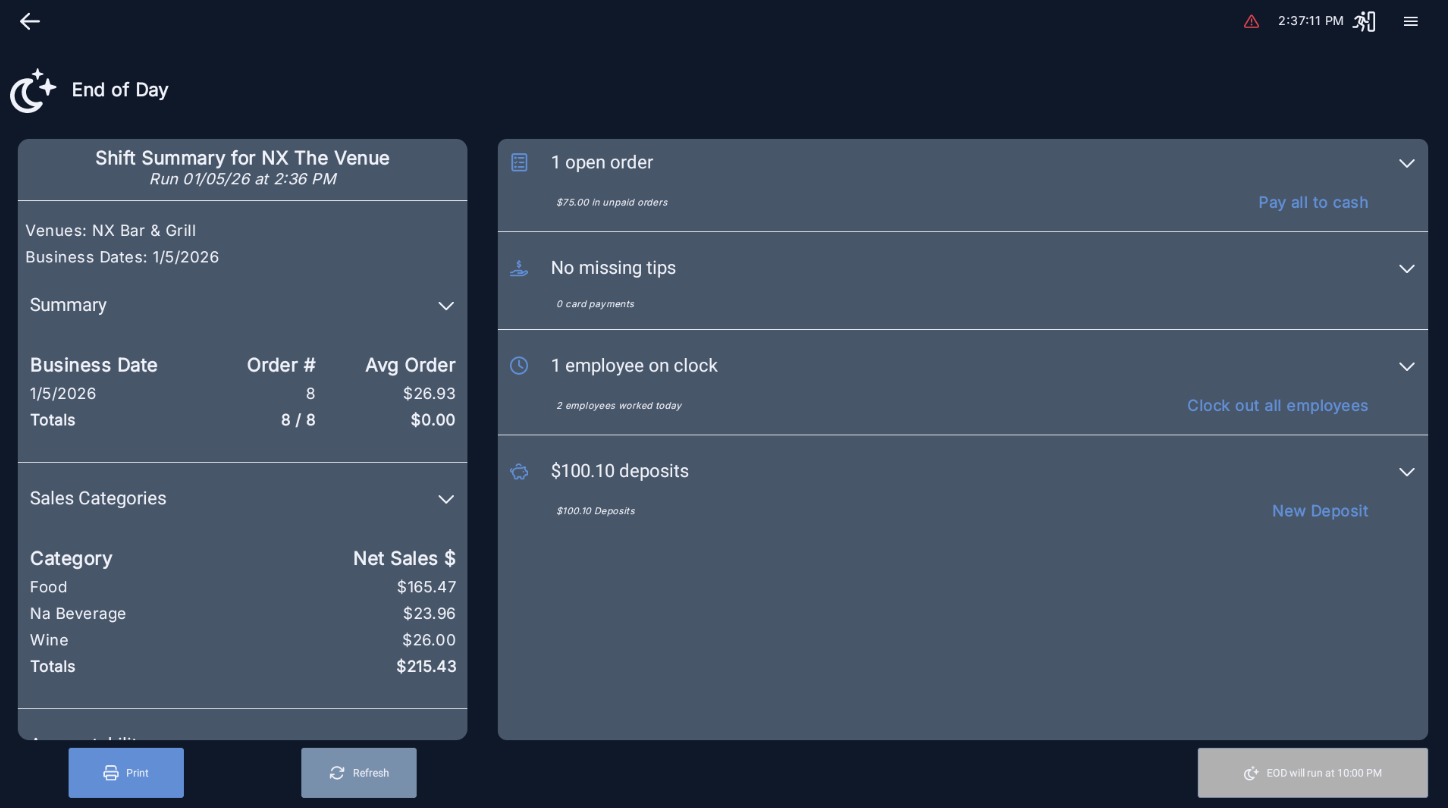The width and height of the screenshot is (1448, 808).
Task: Expand the 1 open order row
Action: point(1407,163)
